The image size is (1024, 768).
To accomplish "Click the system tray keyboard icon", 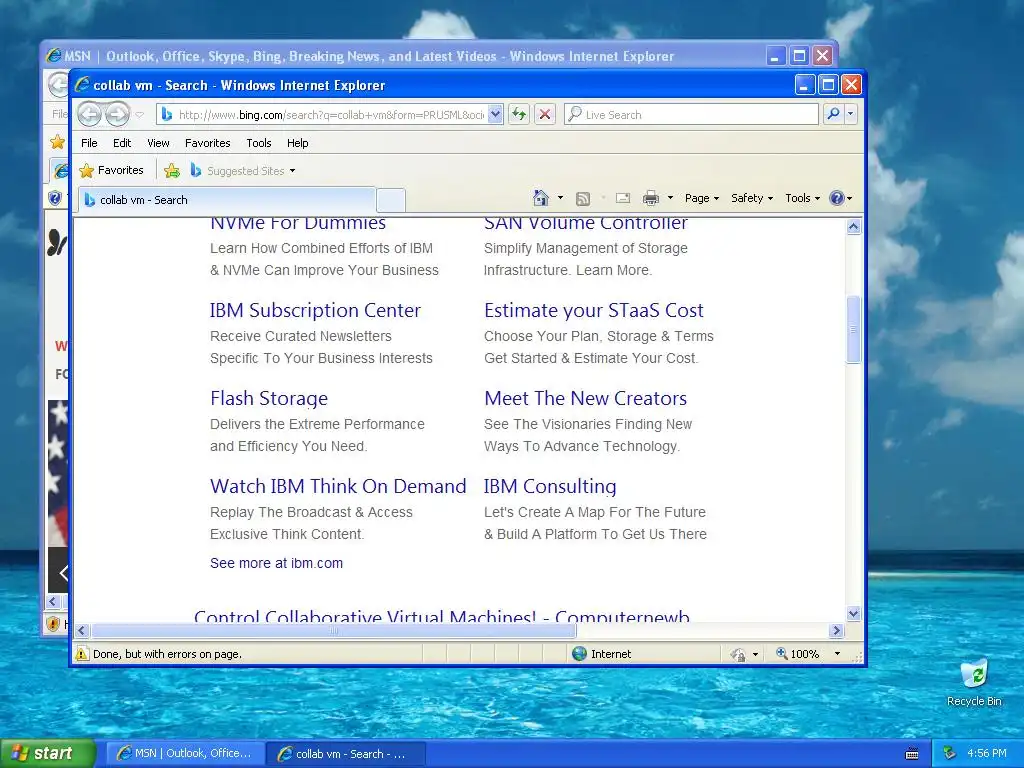I will [912, 754].
